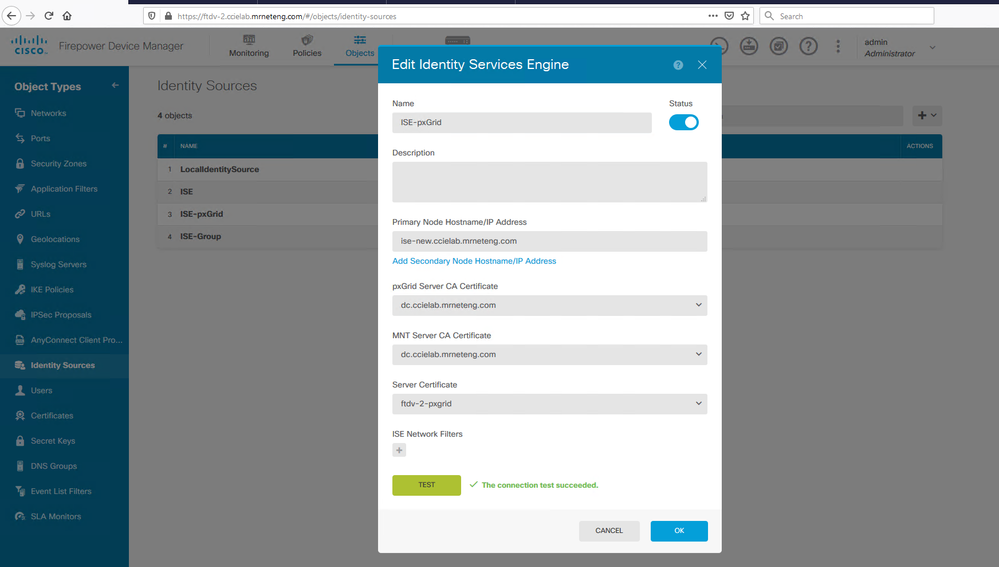Open Geolocations object type
The image size is (999, 567).
coord(55,240)
